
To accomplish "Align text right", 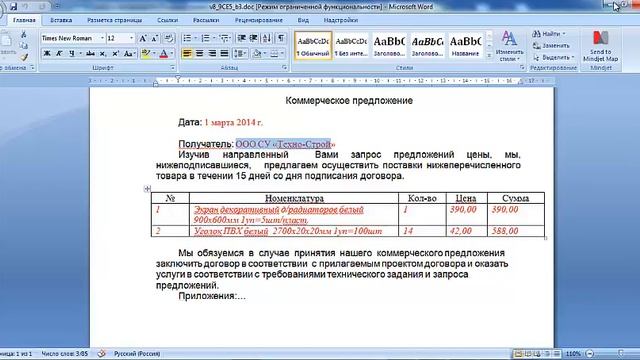I will [212, 53].
